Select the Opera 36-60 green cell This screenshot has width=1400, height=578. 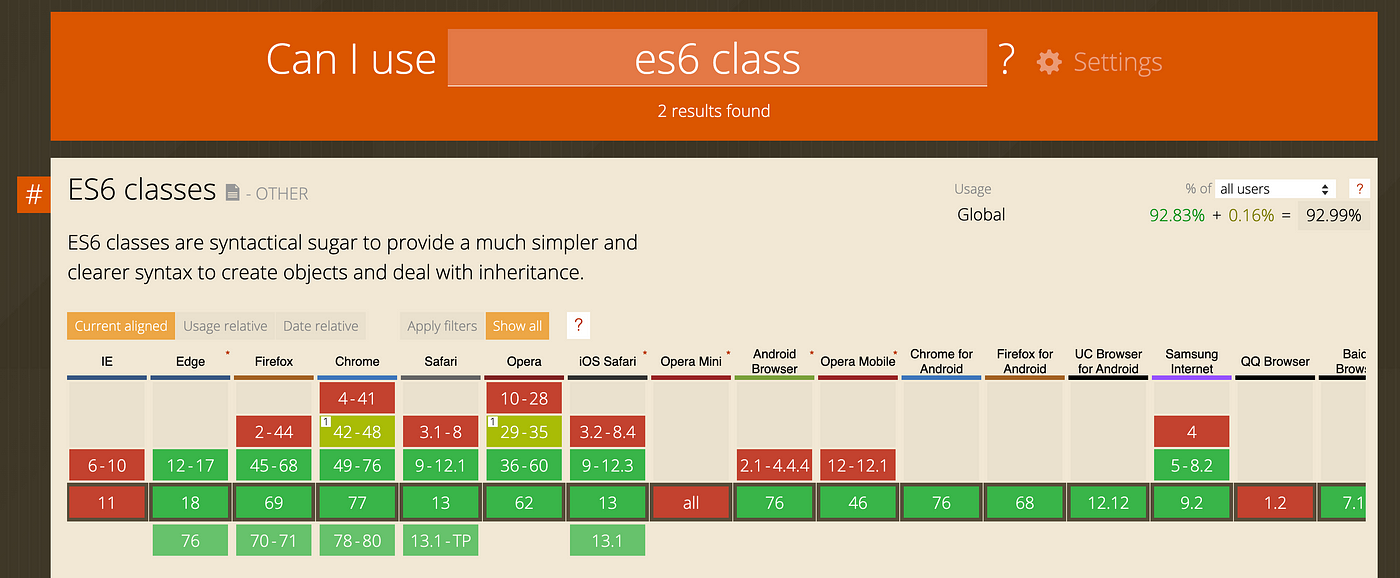pos(524,465)
